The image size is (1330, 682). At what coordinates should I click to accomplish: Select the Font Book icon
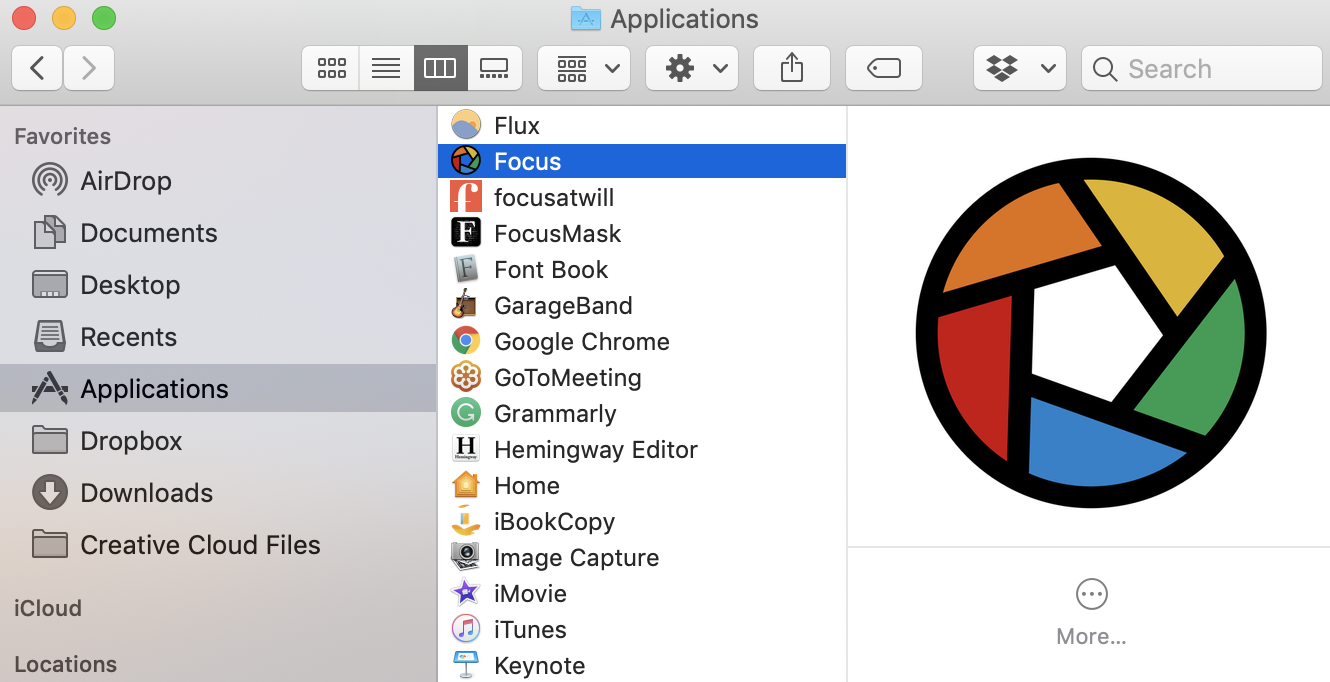pyautogui.click(x=466, y=269)
